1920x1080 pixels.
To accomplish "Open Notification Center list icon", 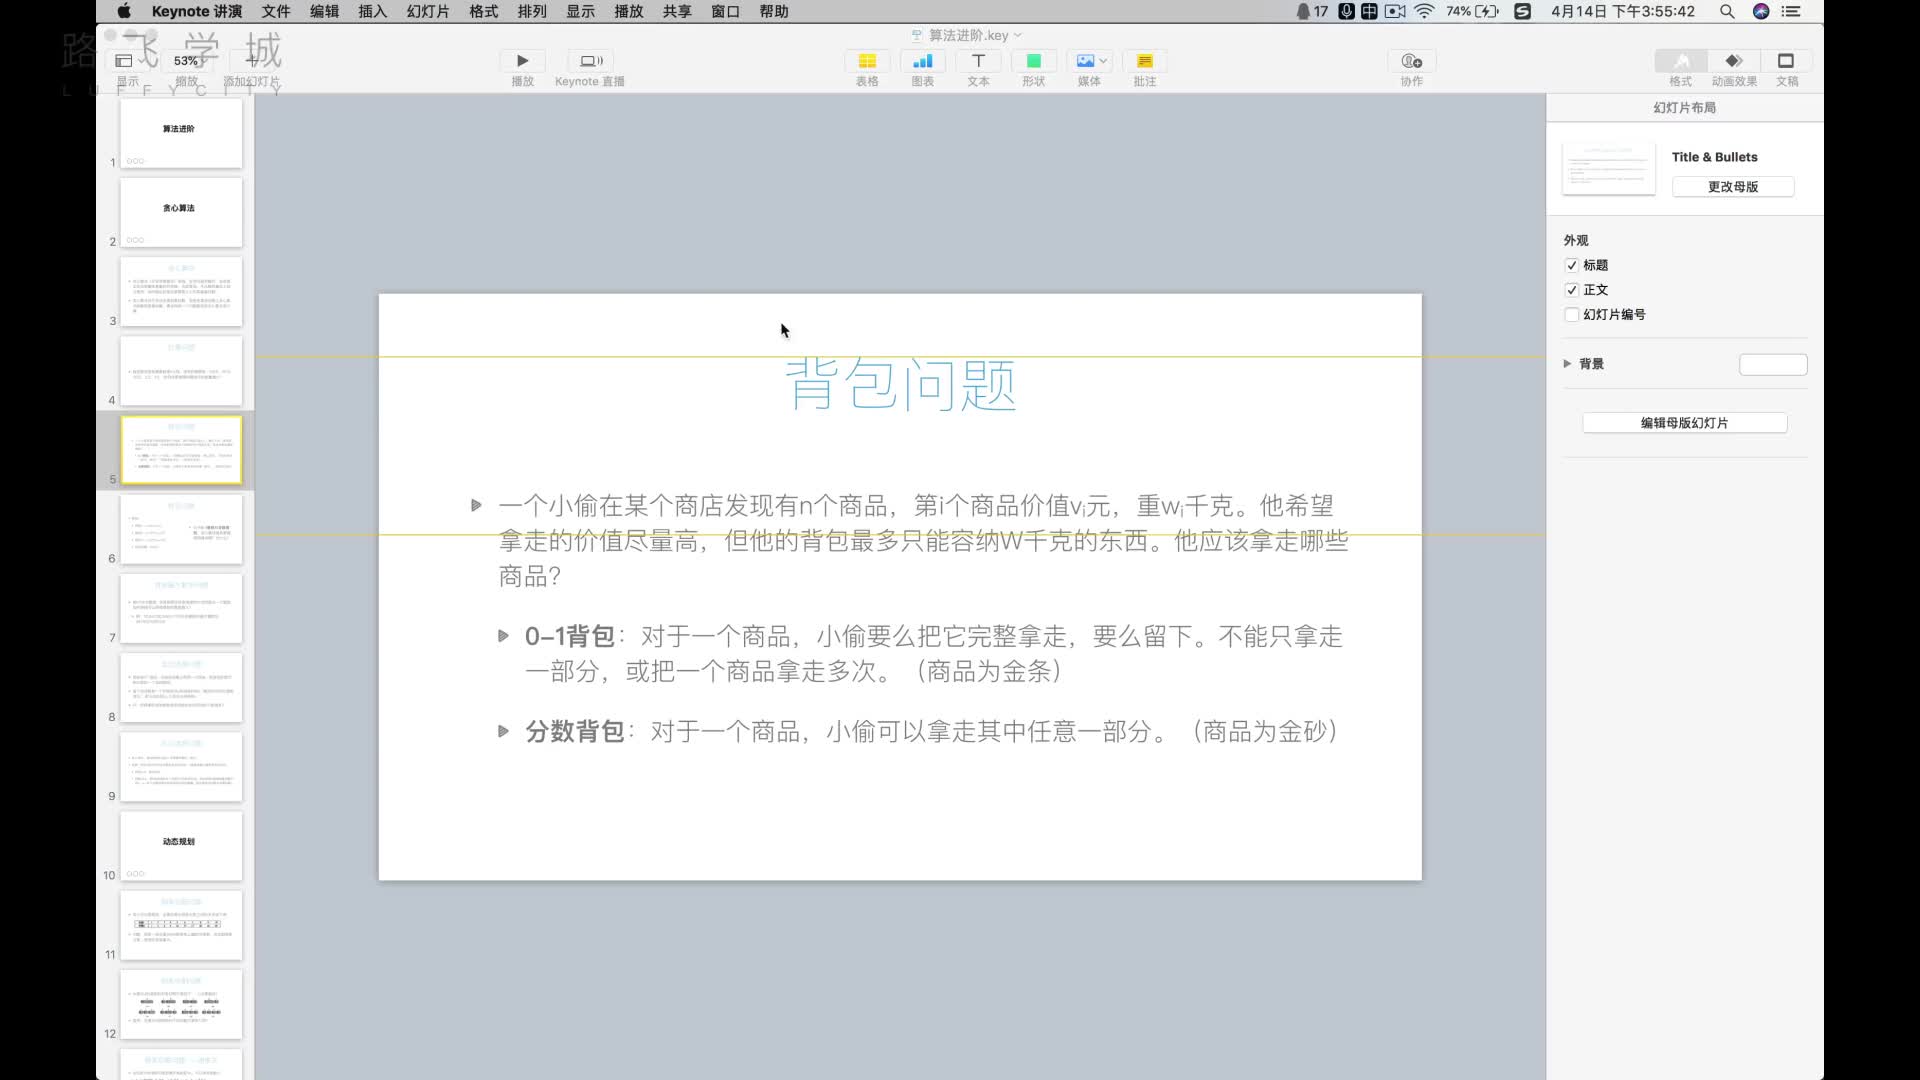I will point(1791,11).
